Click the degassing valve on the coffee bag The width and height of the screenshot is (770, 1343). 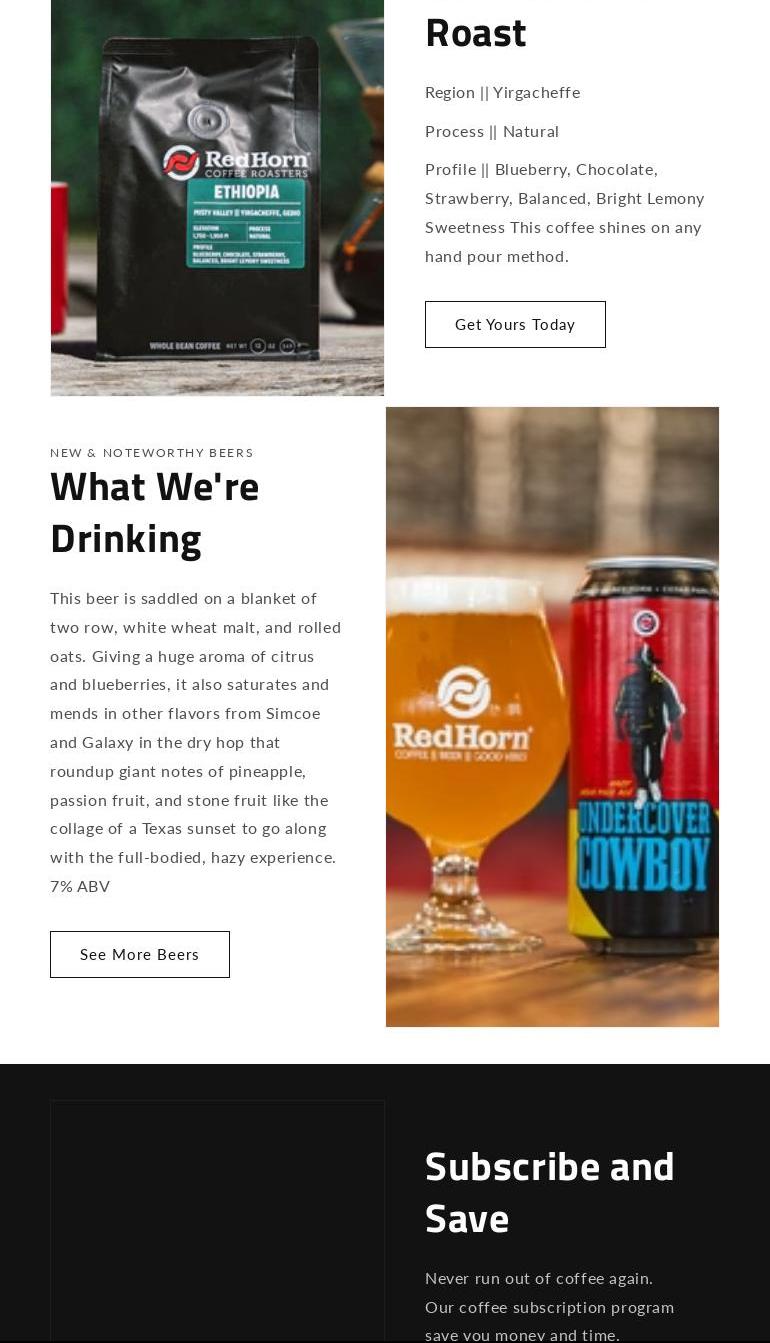[207, 120]
